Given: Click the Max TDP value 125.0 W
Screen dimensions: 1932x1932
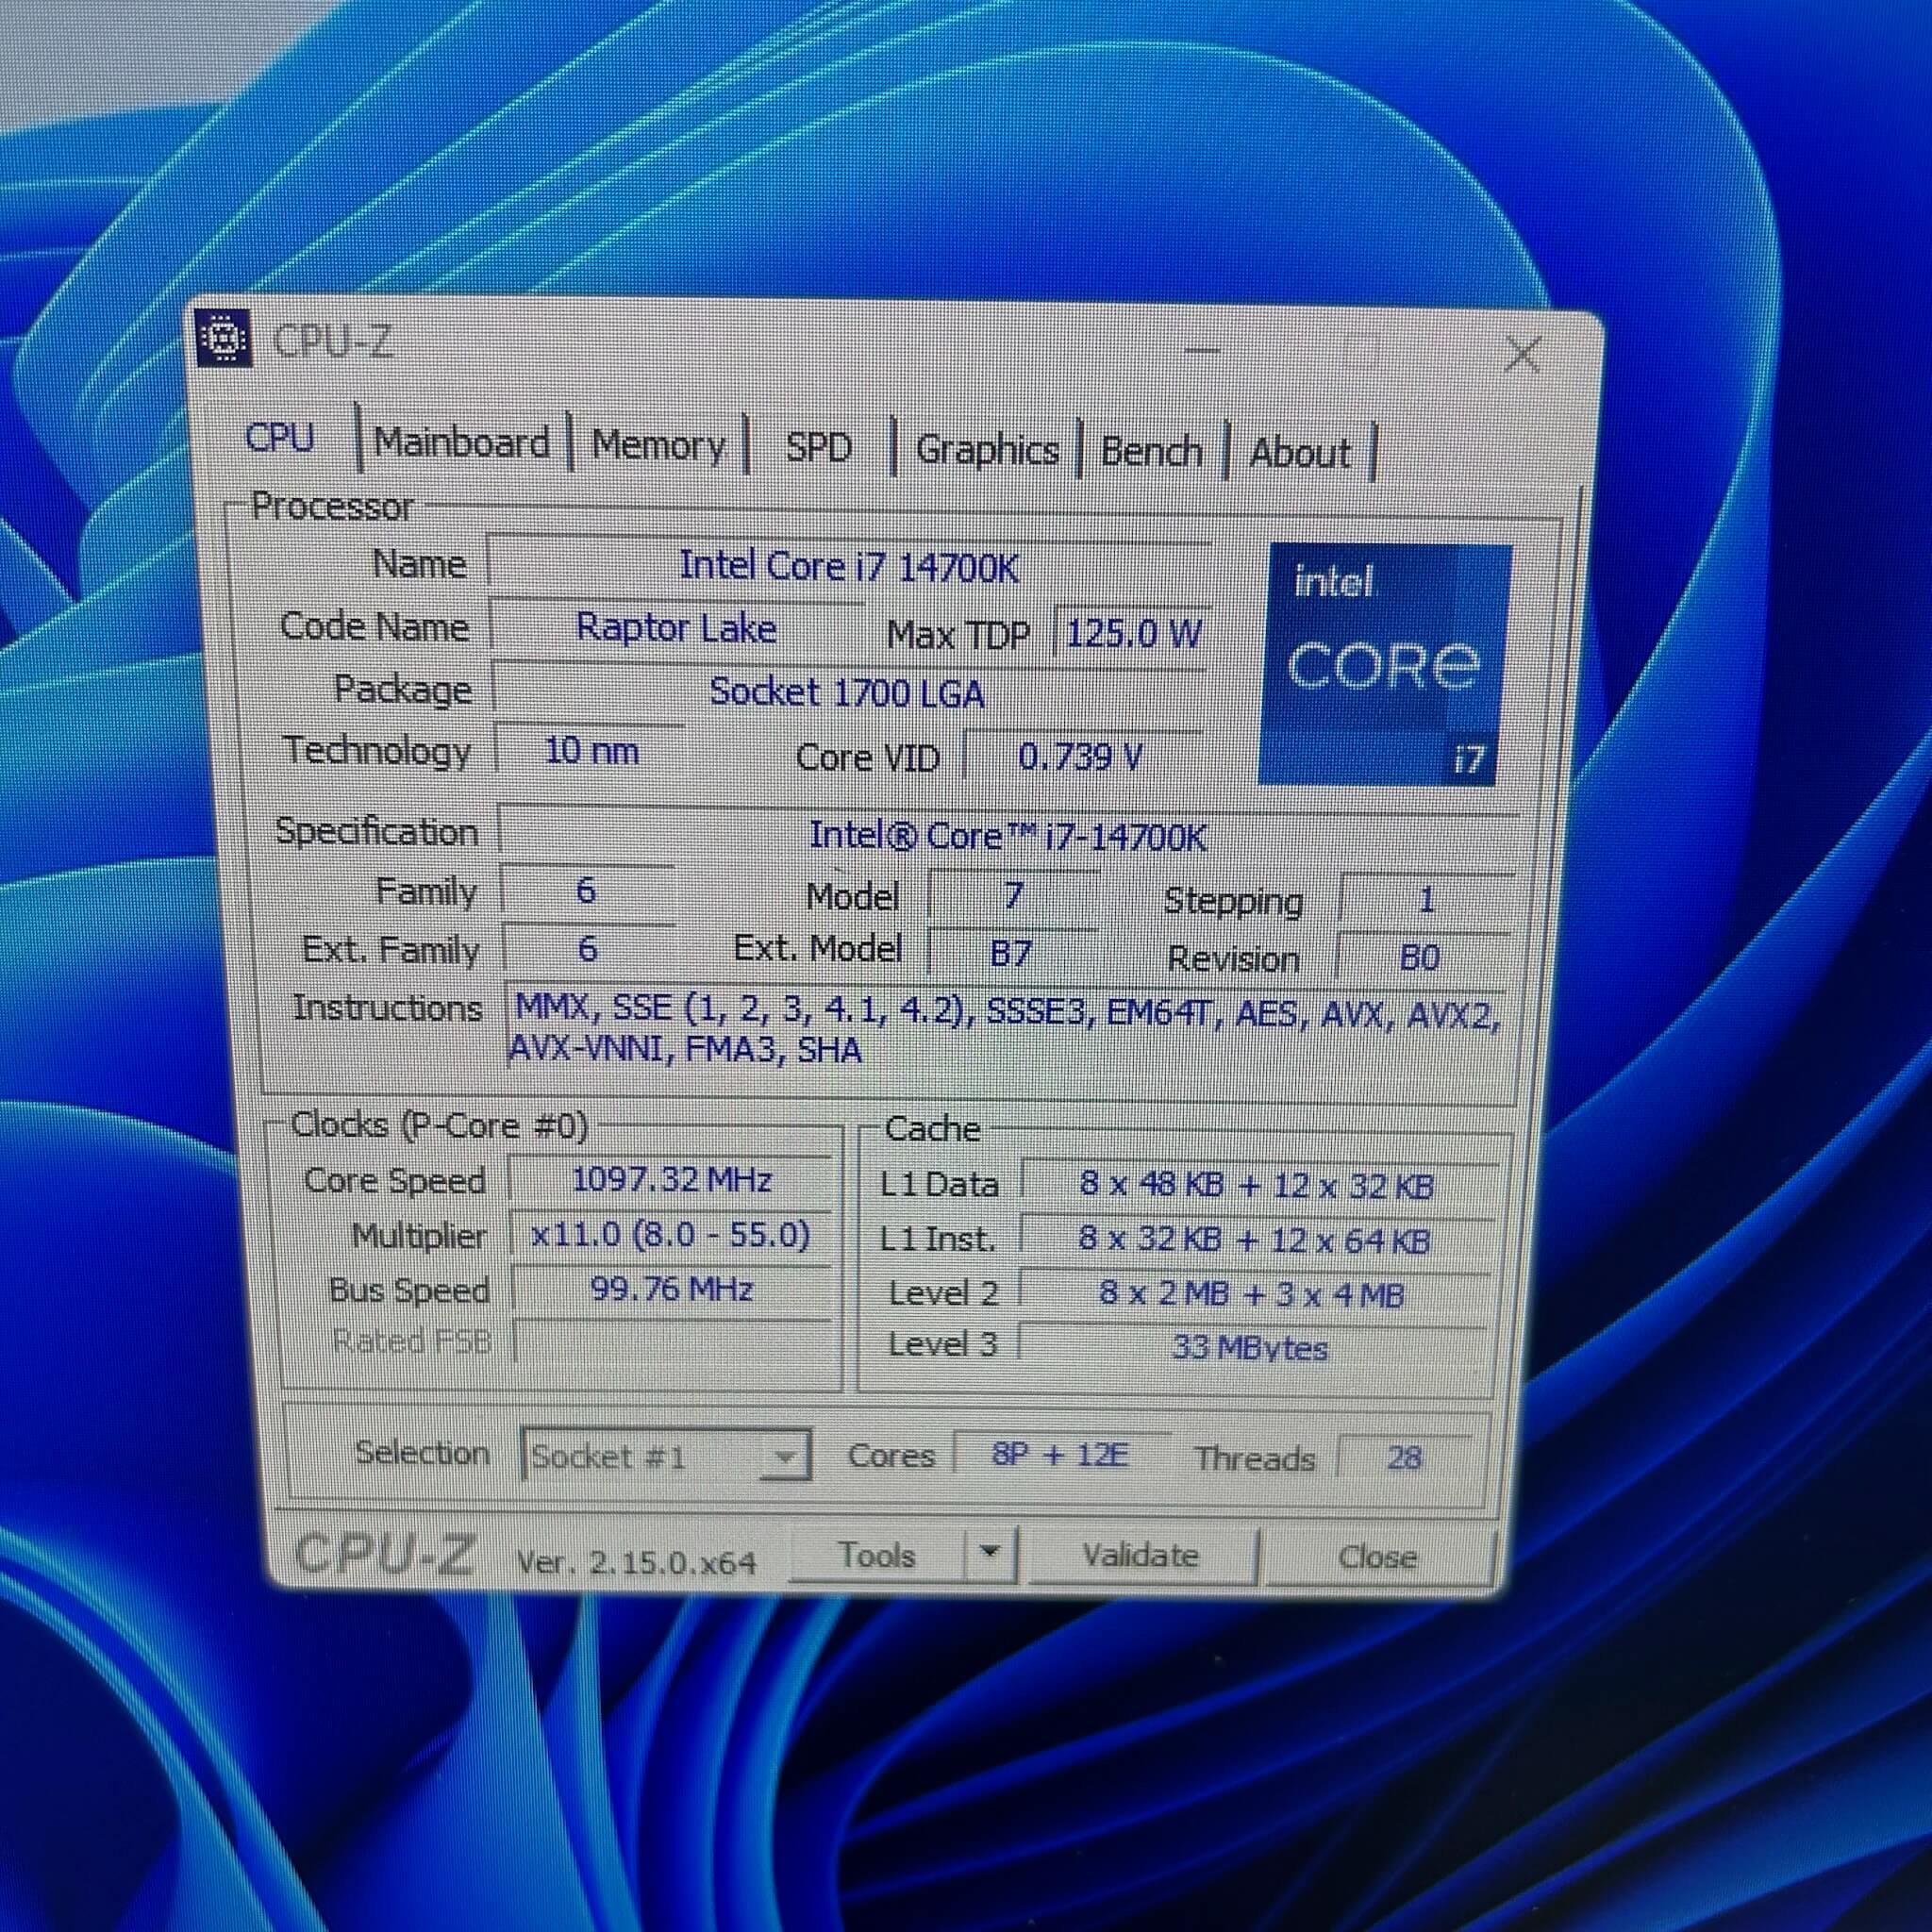Looking at the screenshot, I should (1132, 633).
